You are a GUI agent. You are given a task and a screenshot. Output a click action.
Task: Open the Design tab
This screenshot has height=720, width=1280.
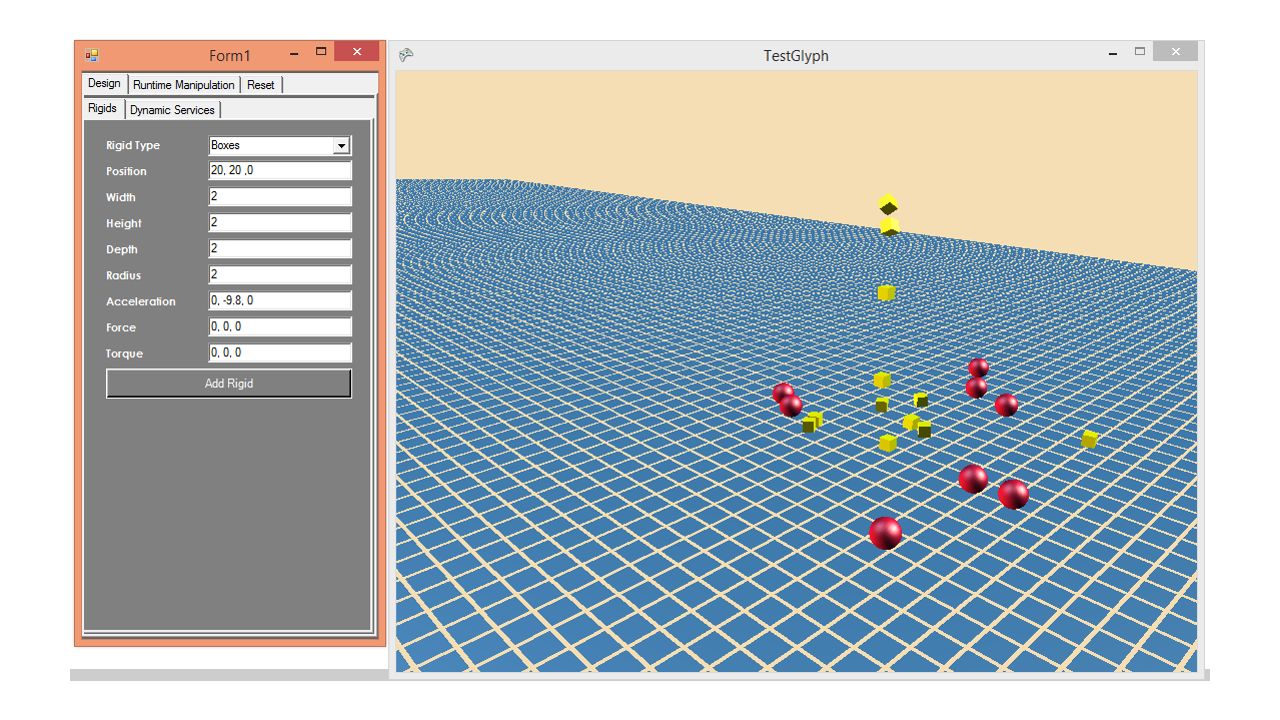(x=103, y=84)
